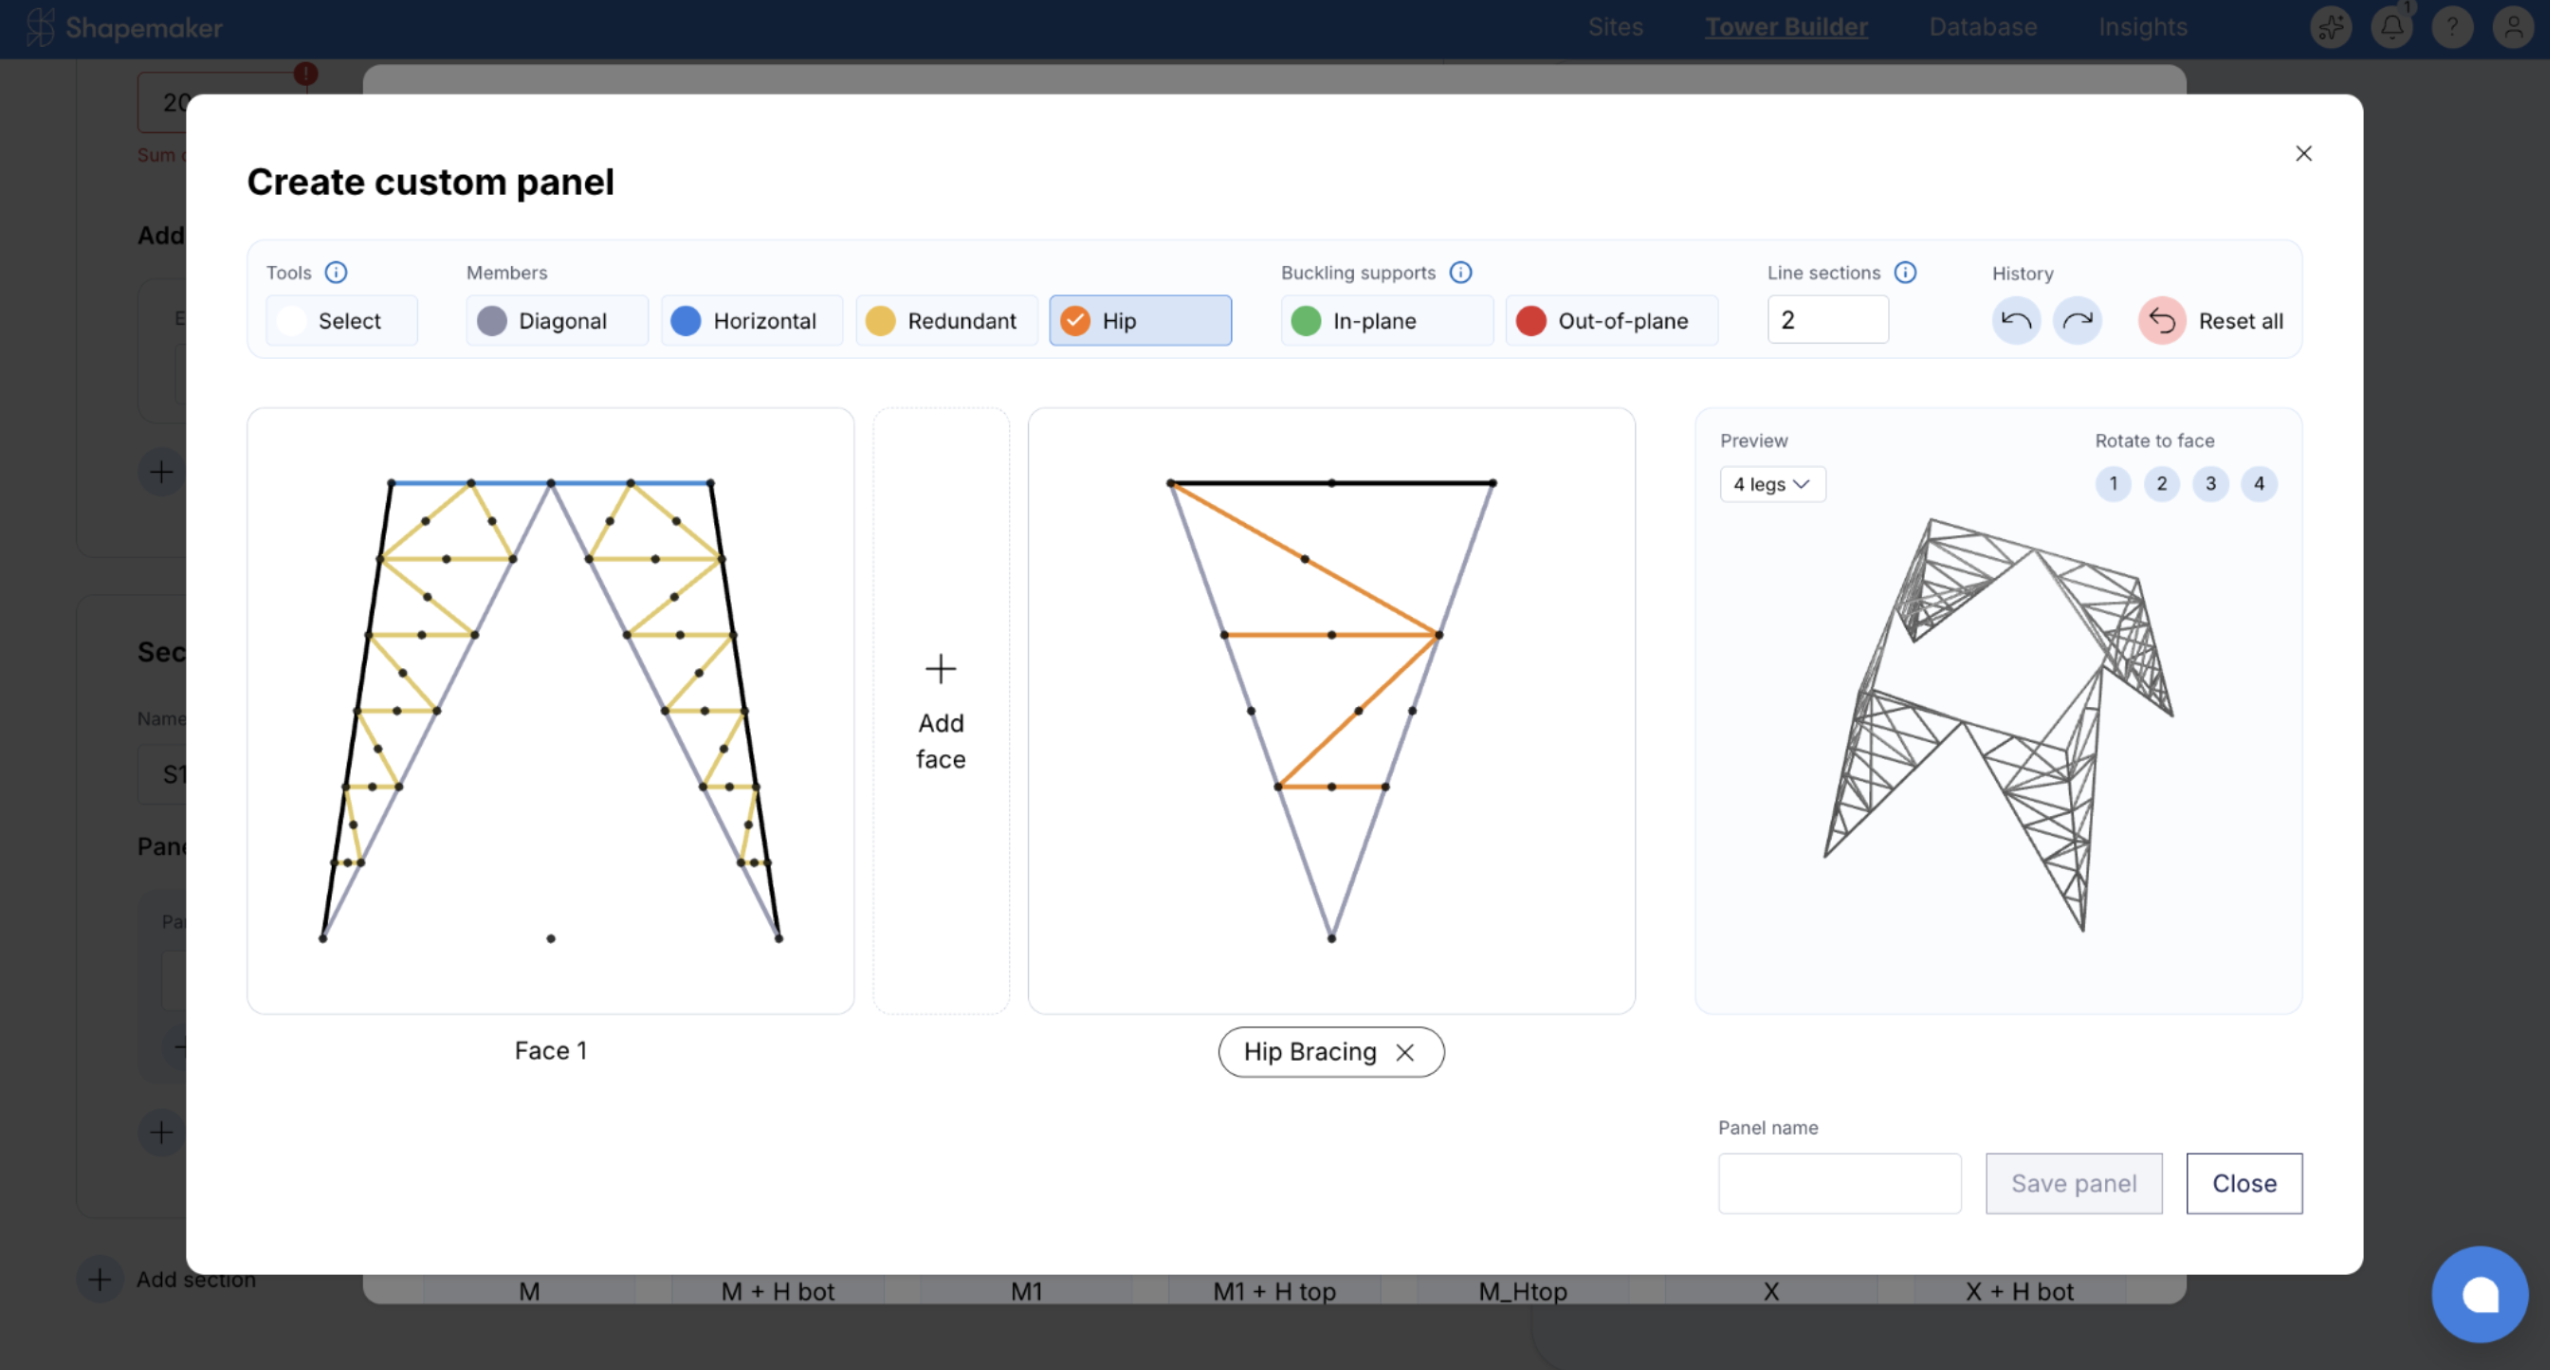Click the Reset all icon

click(x=2162, y=321)
